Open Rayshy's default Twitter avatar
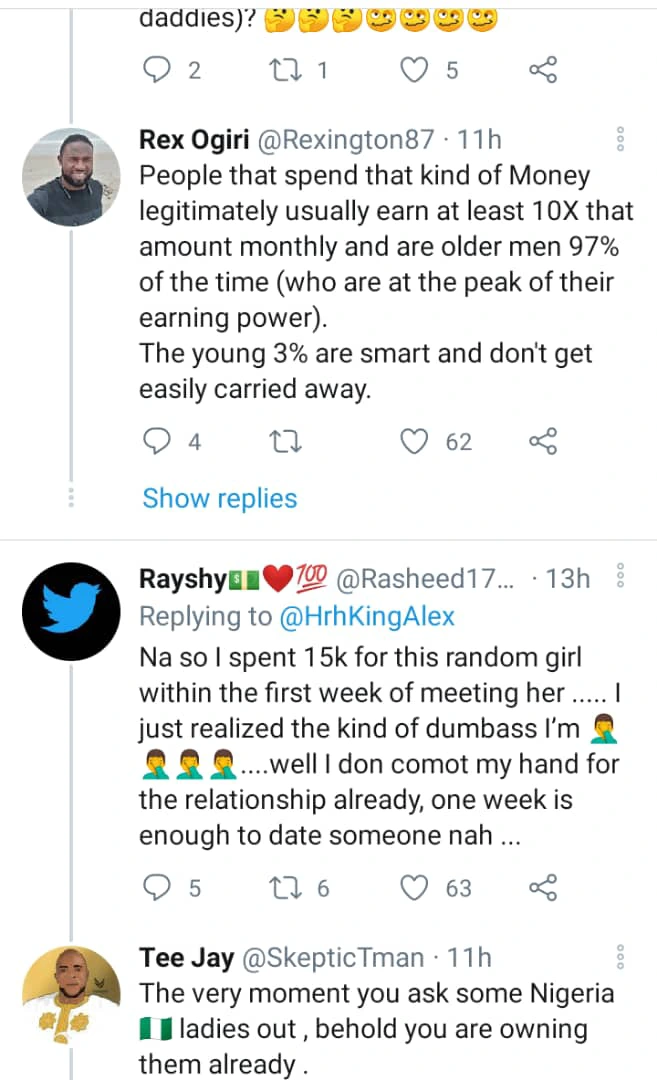 coord(70,613)
